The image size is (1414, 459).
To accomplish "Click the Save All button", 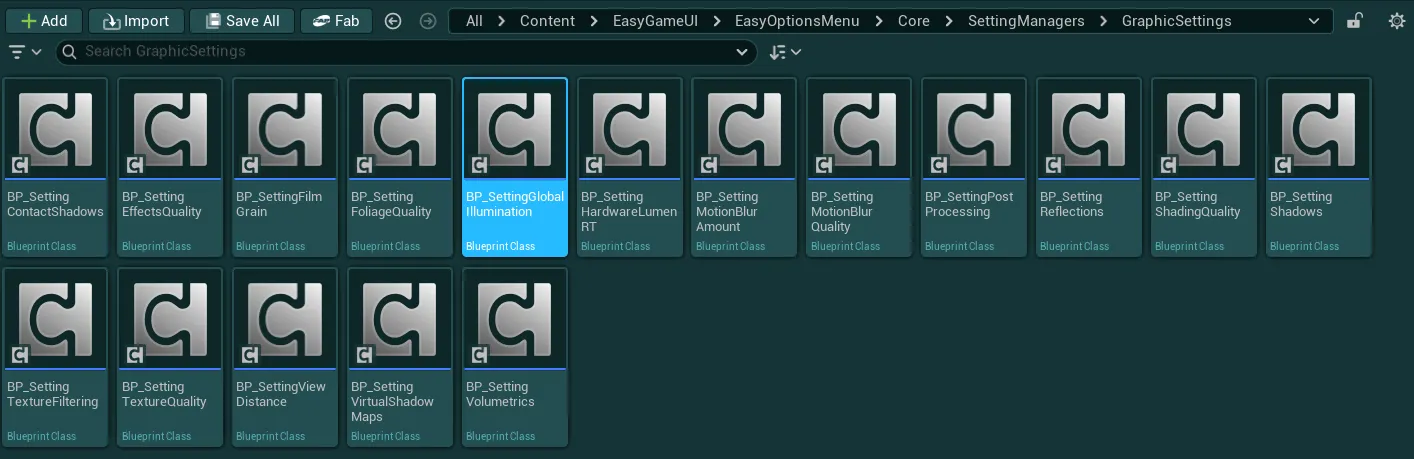I will pyautogui.click(x=242, y=21).
